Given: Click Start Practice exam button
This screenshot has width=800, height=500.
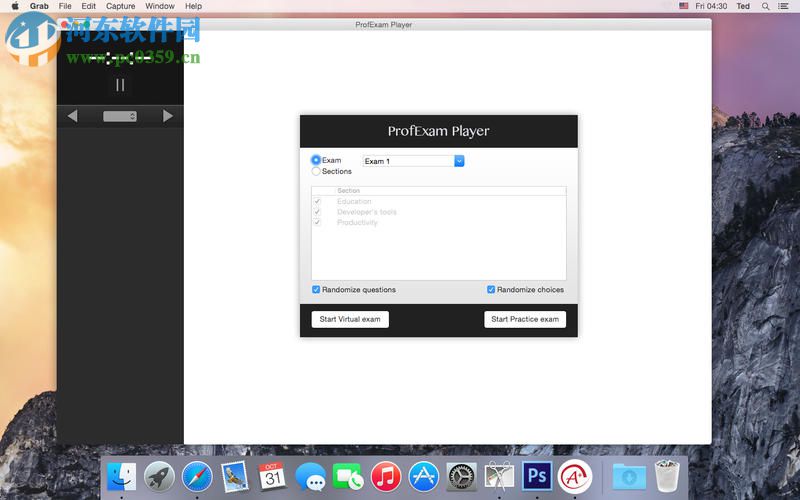Looking at the screenshot, I should pyautogui.click(x=525, y=319).
